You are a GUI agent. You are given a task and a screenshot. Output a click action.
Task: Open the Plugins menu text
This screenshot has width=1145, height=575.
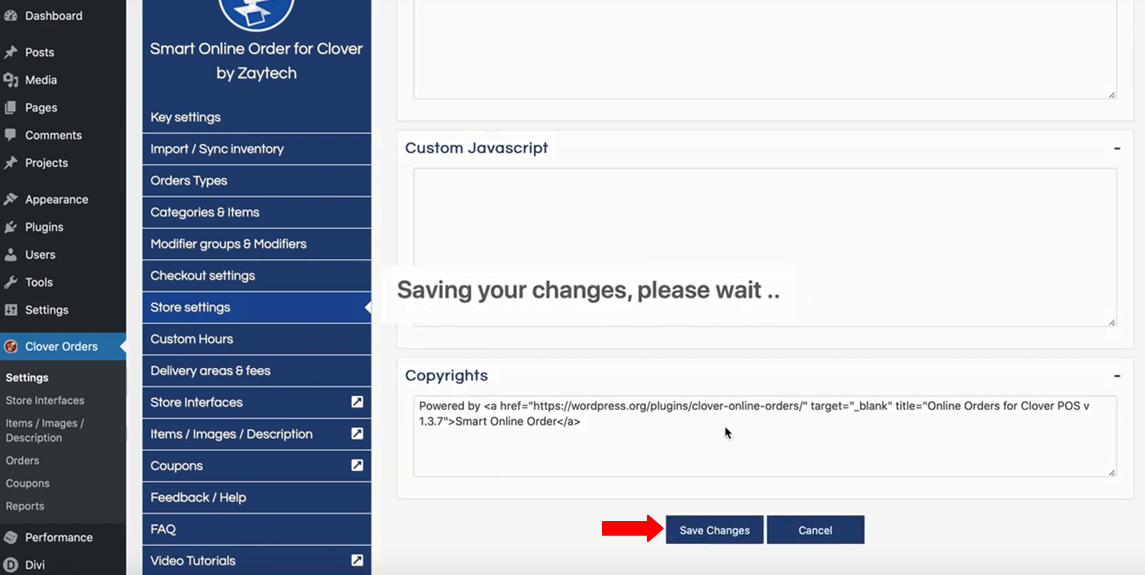tap(44, 227)
